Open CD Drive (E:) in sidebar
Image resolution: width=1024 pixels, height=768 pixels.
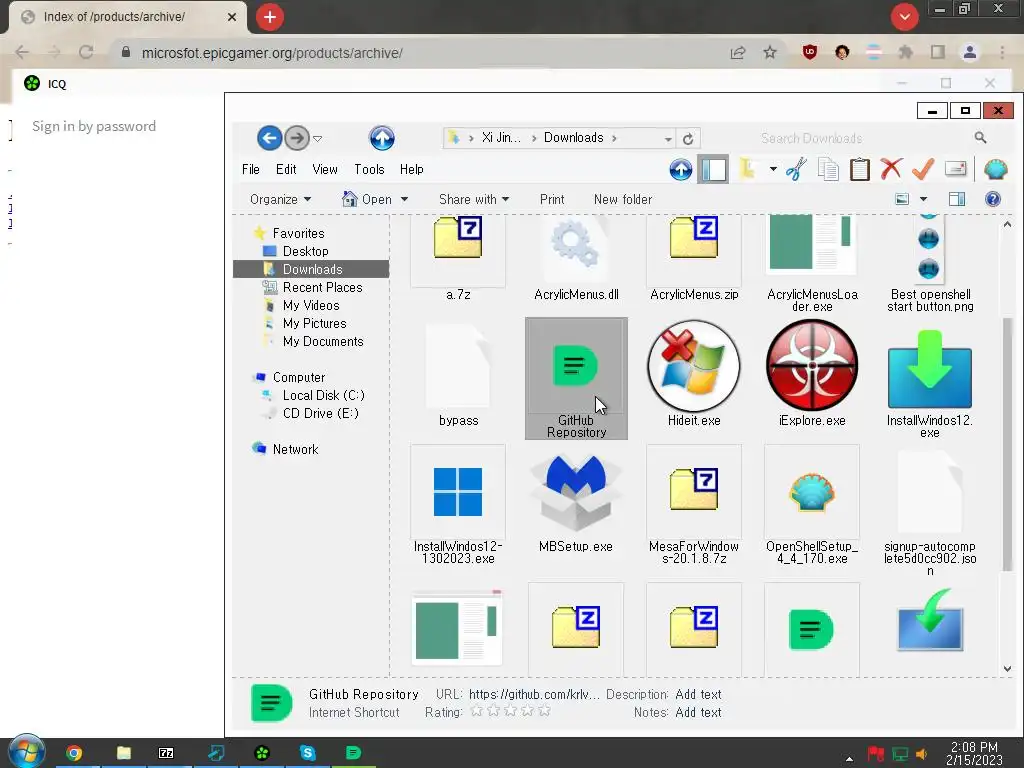tap(320, 413)
